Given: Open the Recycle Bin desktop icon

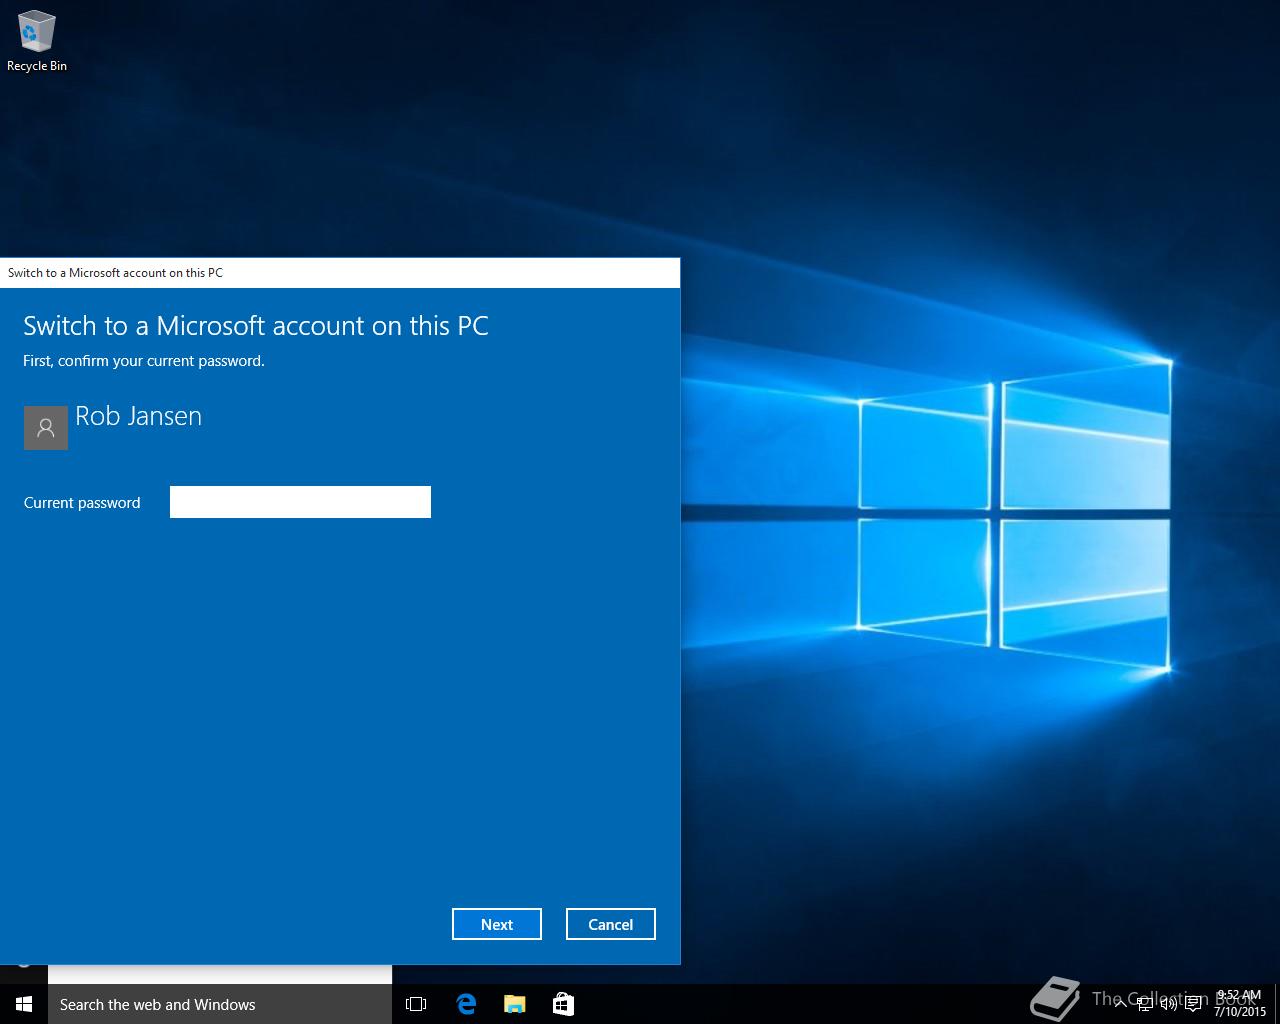Looking at the screenshot, I should [x=37, y=41].
